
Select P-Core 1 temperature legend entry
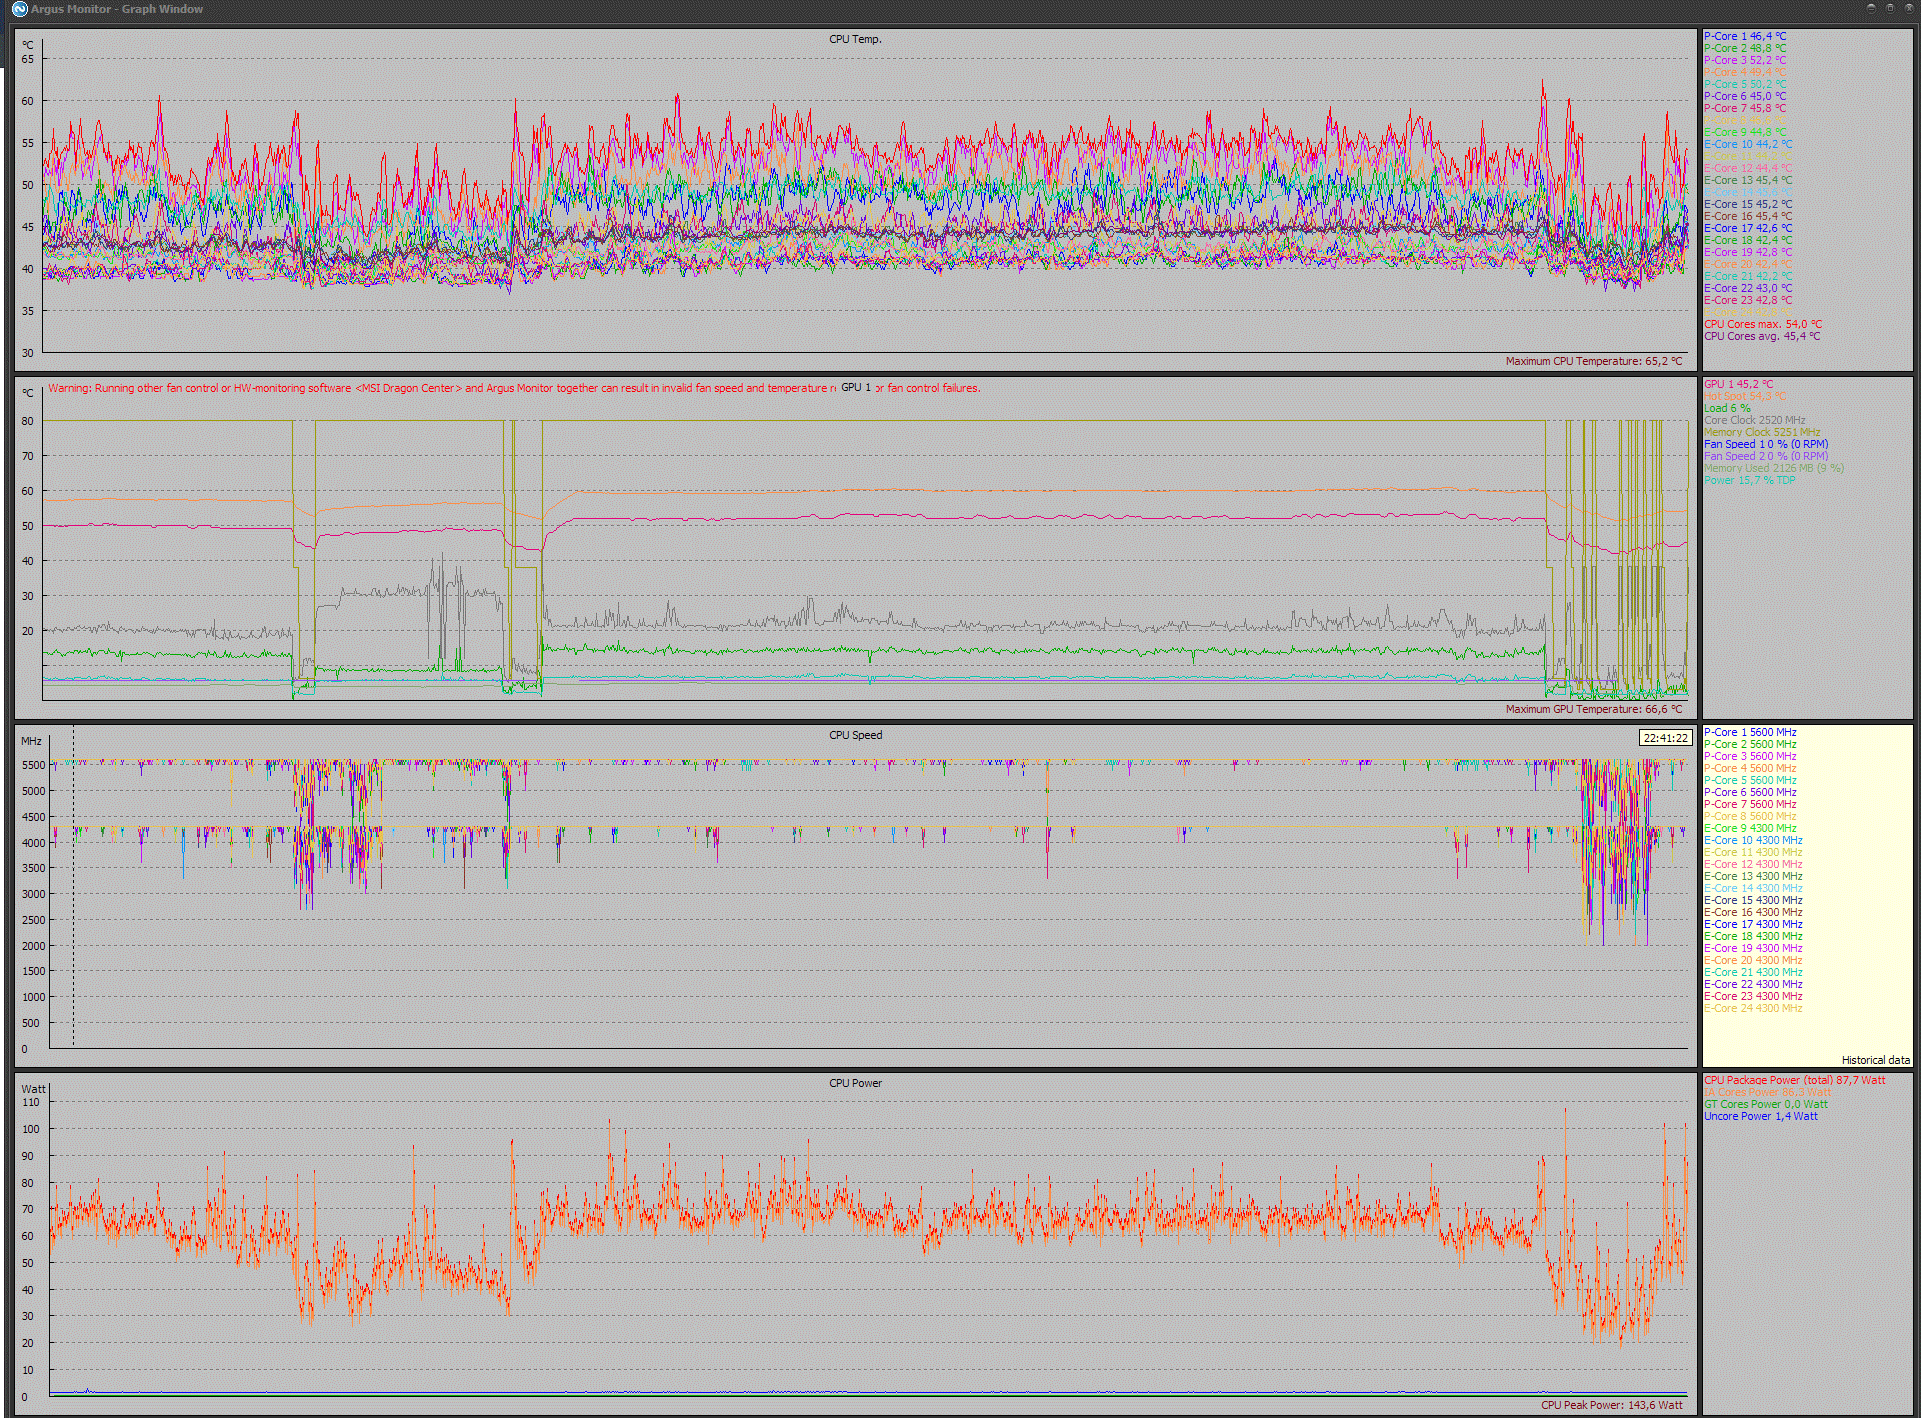point(1745,36)
